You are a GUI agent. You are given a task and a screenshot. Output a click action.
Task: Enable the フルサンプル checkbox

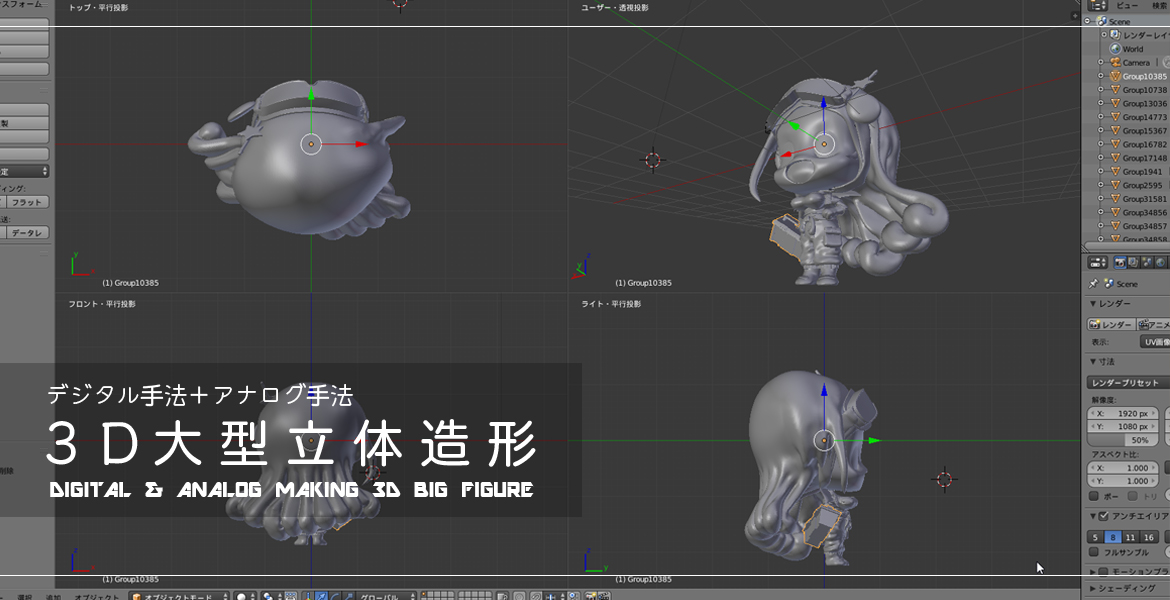(1094, 551)
